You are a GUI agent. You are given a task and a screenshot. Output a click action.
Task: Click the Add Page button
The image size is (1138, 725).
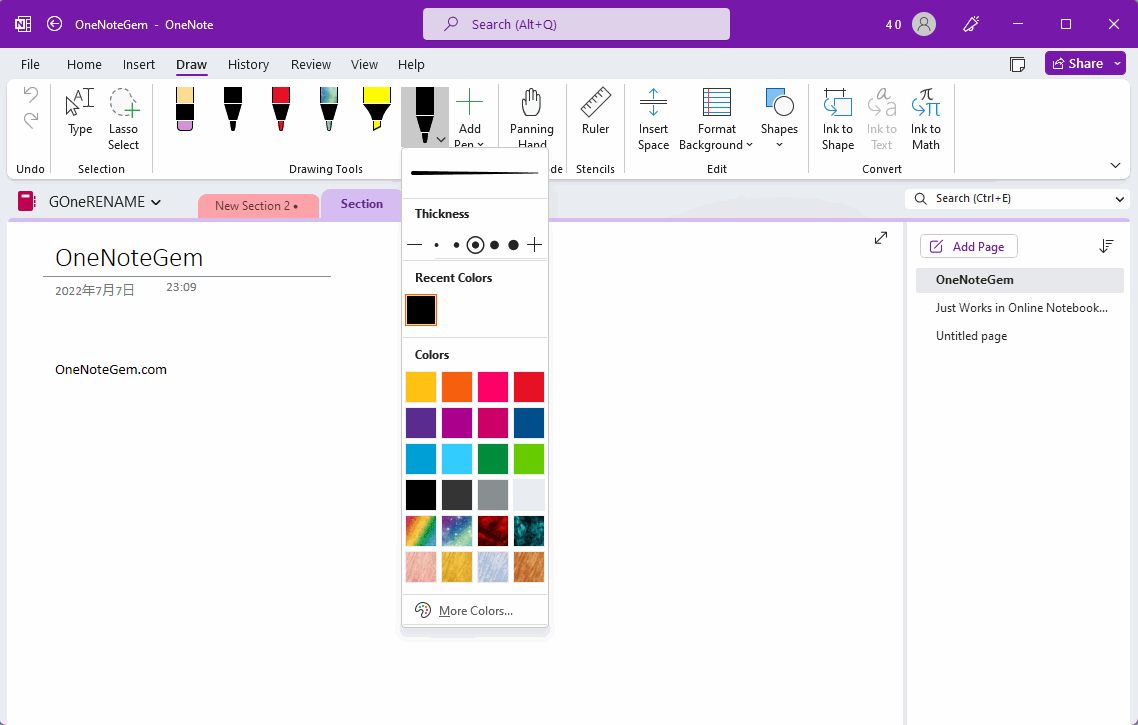968,247
